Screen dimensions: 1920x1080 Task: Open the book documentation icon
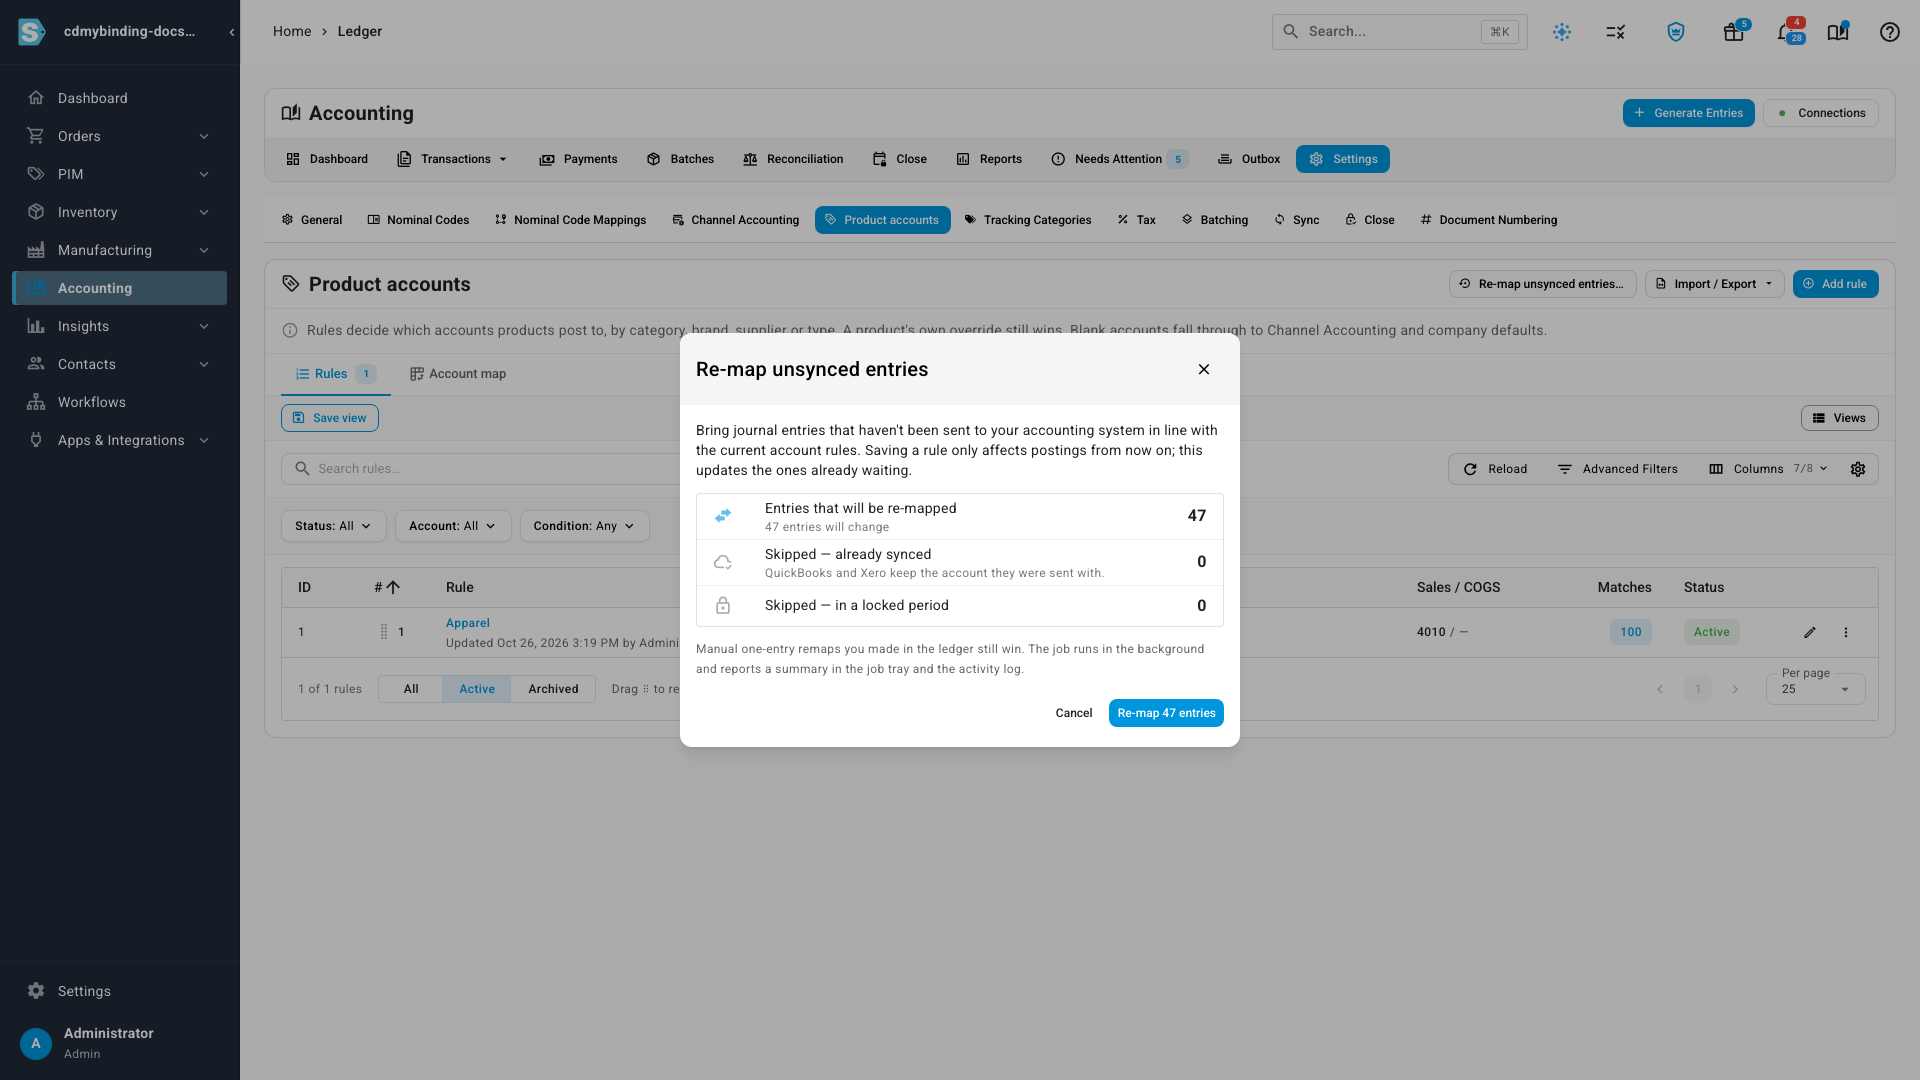click(1838, 32)
